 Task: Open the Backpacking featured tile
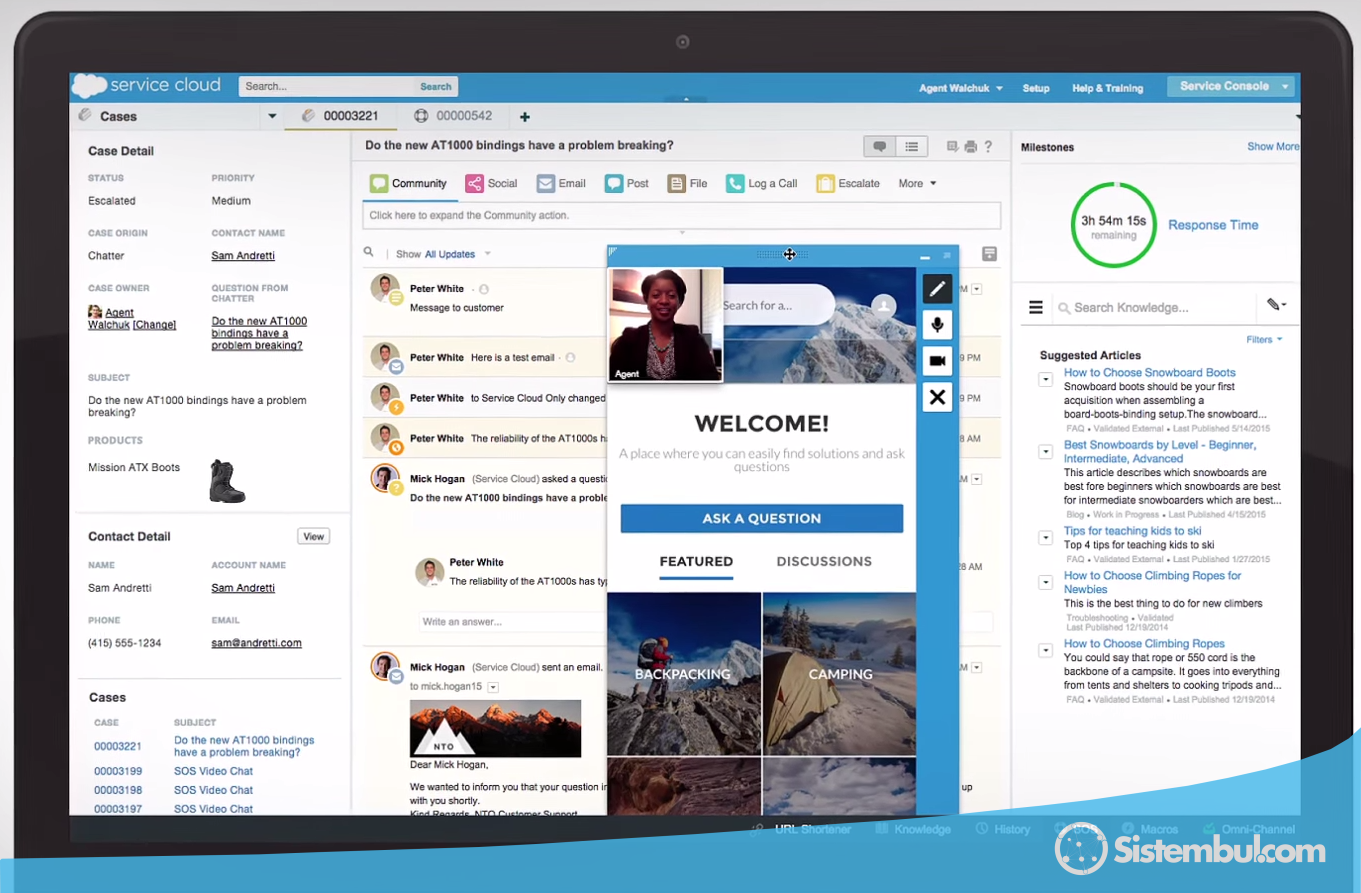pos(683,674)
